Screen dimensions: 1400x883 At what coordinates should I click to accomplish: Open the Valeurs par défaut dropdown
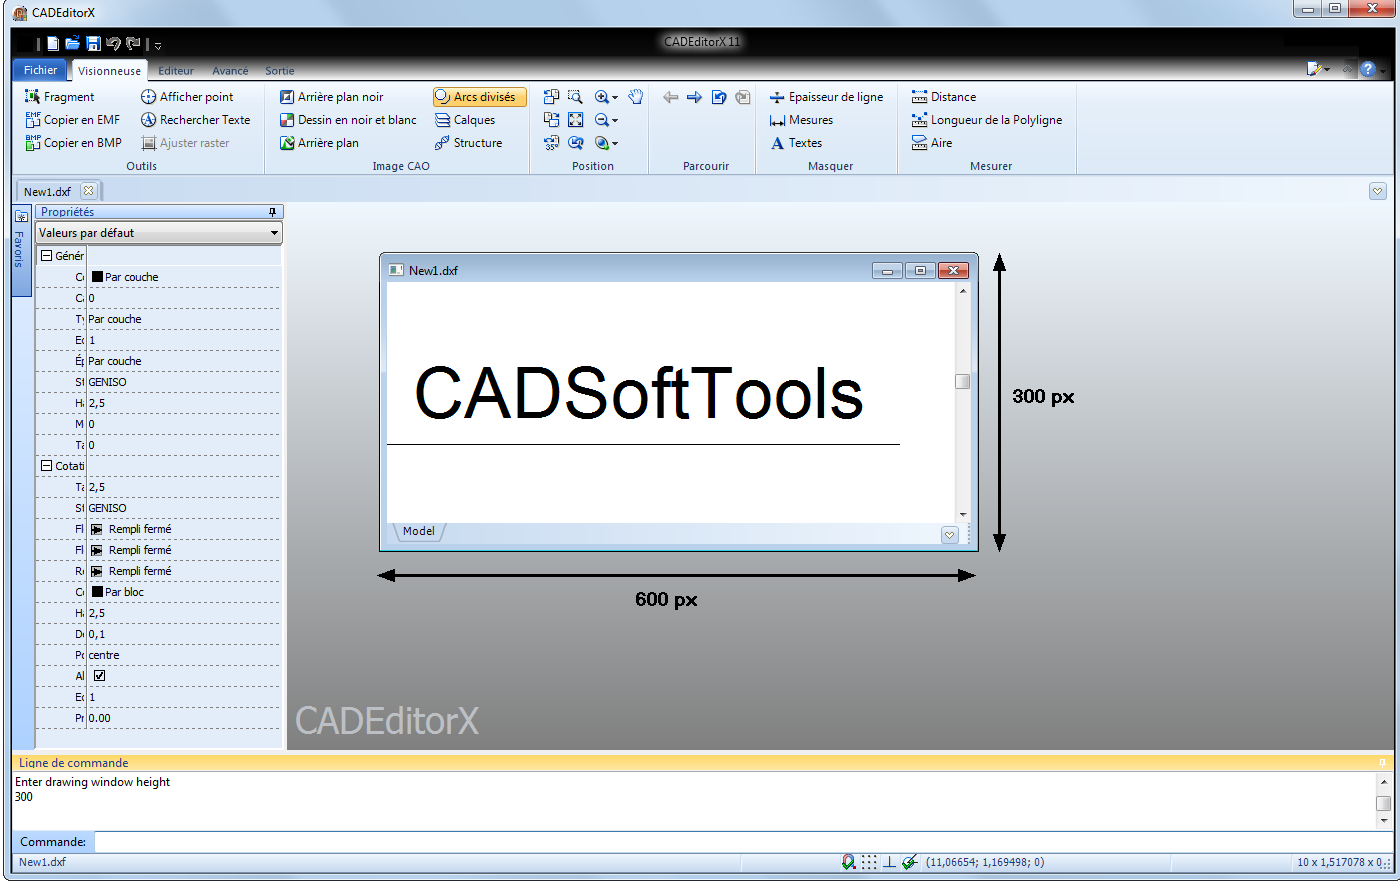pos(275,233)
